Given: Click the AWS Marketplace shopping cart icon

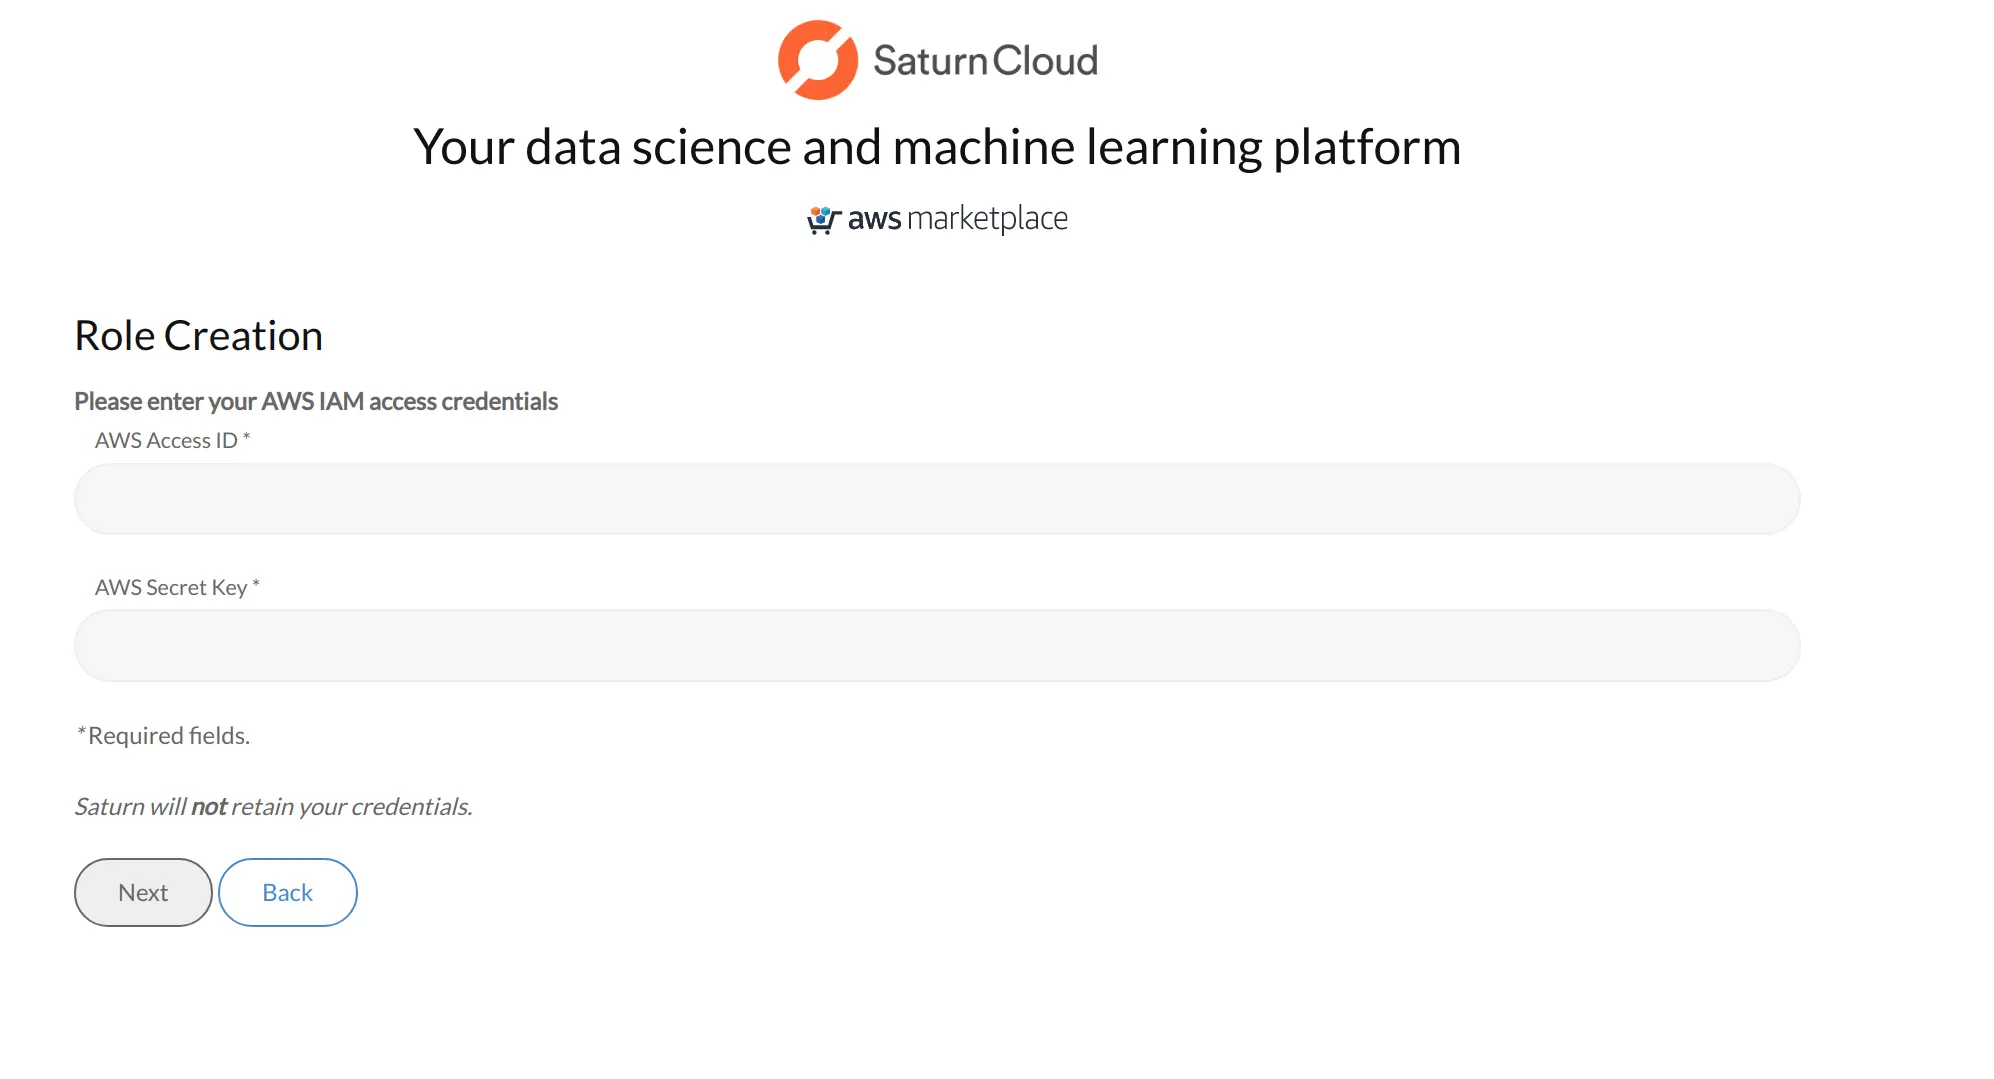Looking at the screenshot, I should 822,219.
